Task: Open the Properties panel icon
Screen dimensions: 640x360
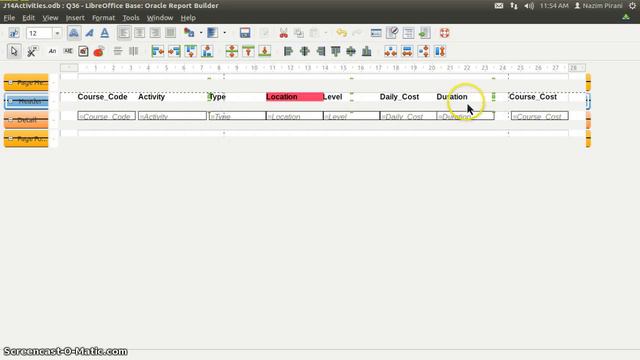Action: coord(392,33)
